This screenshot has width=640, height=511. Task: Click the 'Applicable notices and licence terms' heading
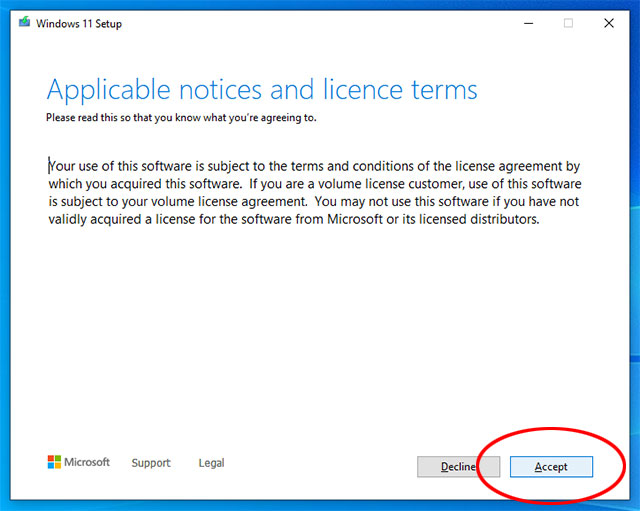coord(262,90)
